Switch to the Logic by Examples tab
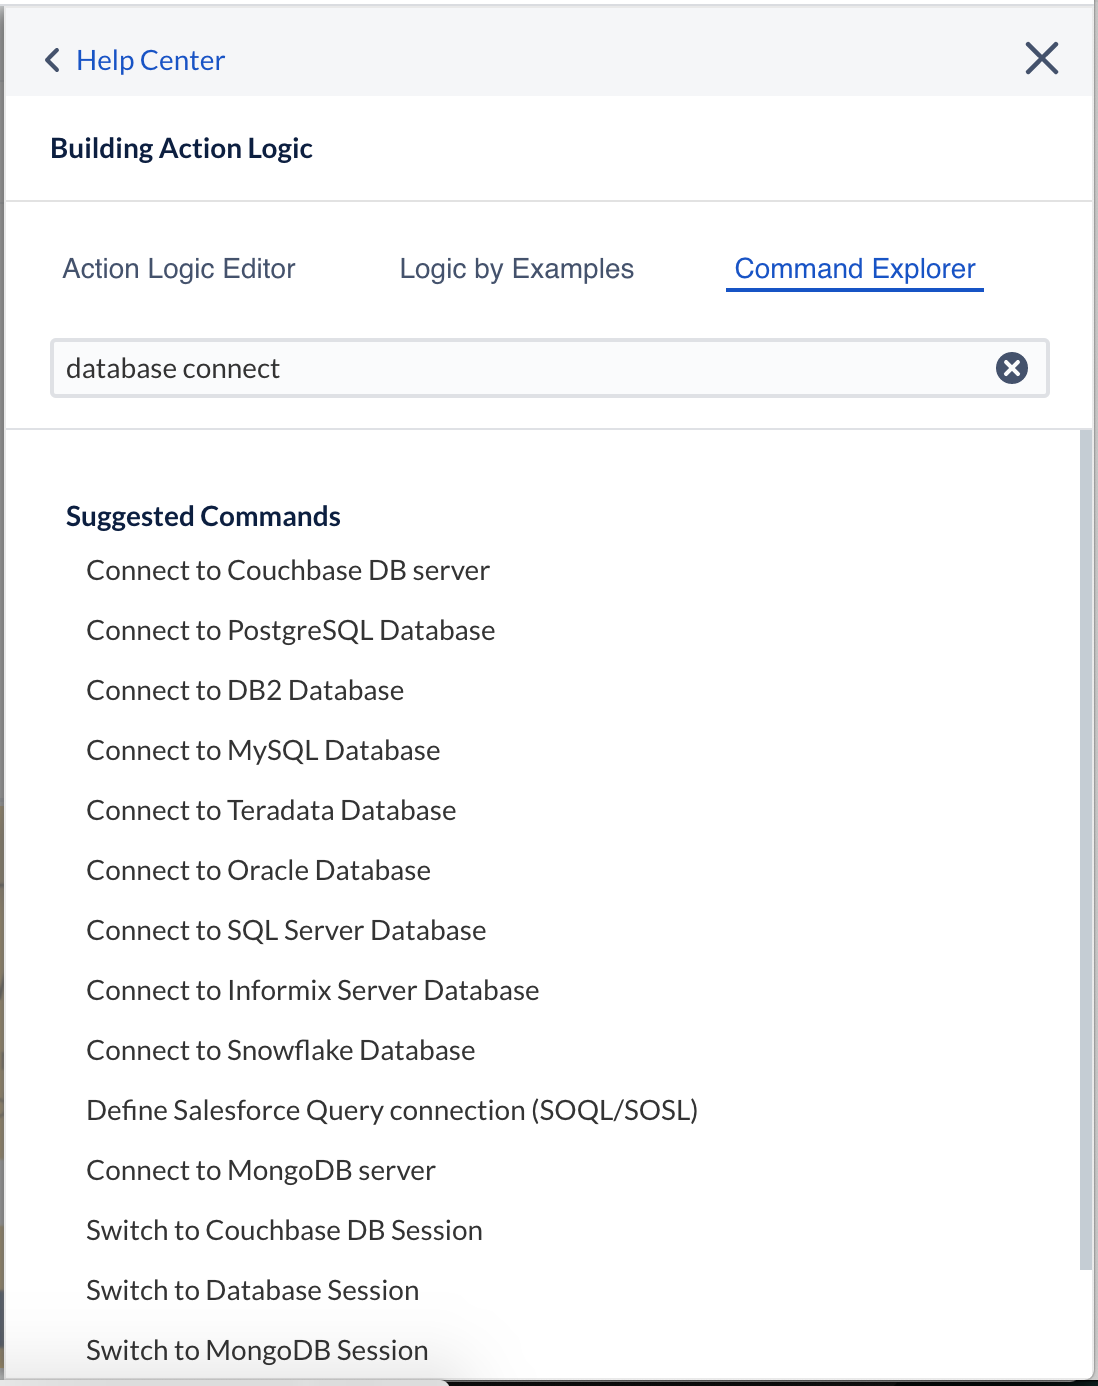Viewport: 1098px width, 1386px height. point(516,269)
